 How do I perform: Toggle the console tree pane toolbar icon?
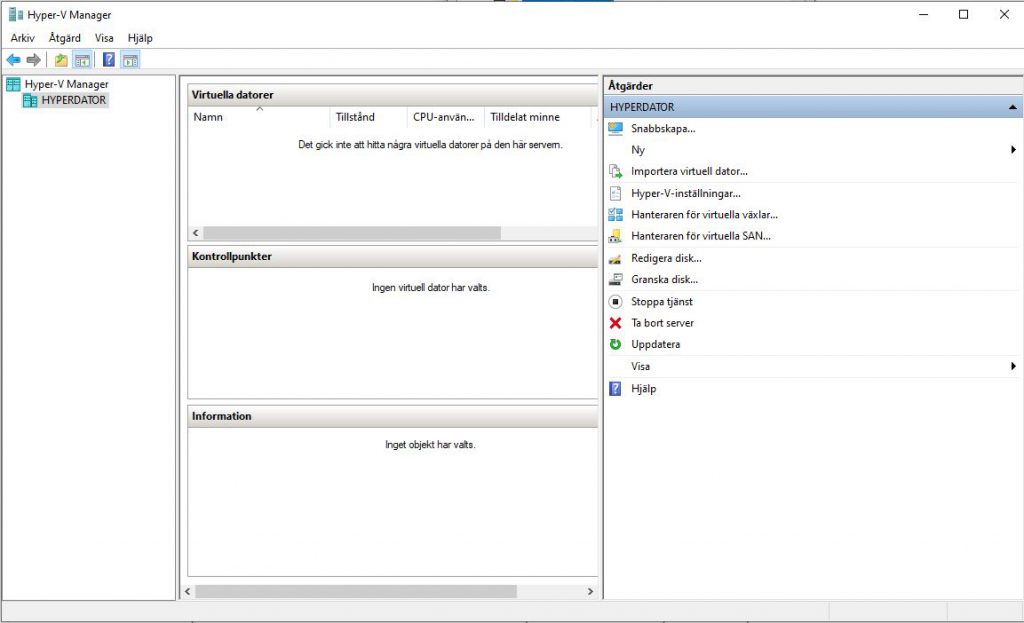click(82, 60)
